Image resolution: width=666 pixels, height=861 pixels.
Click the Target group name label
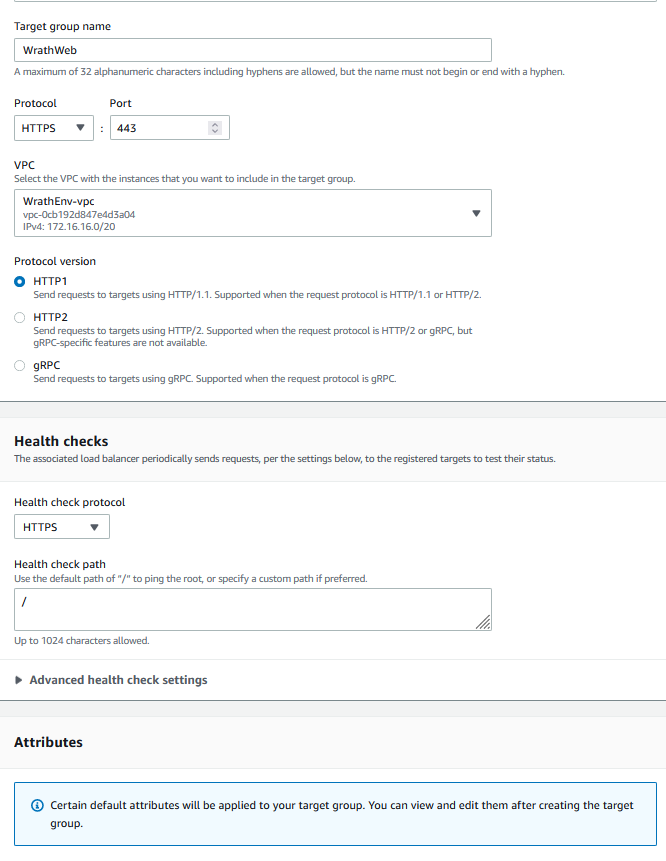point(62,26)
